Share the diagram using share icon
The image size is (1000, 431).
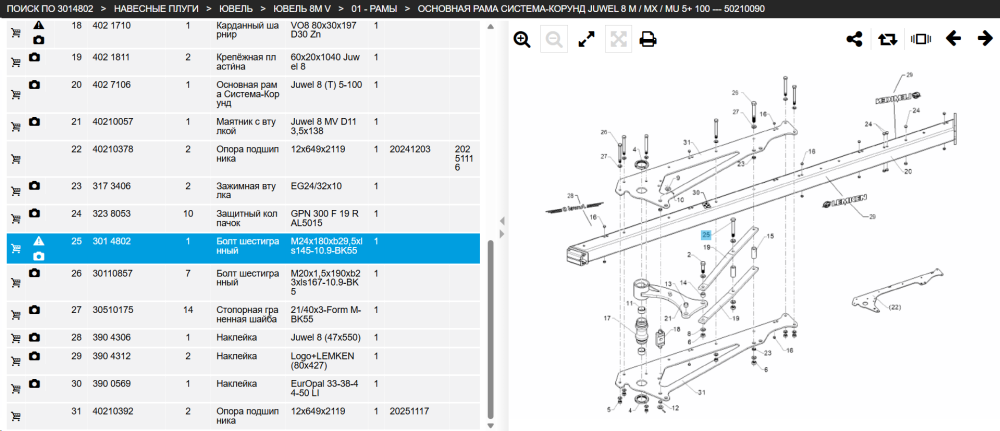click(x=854, y=40)
